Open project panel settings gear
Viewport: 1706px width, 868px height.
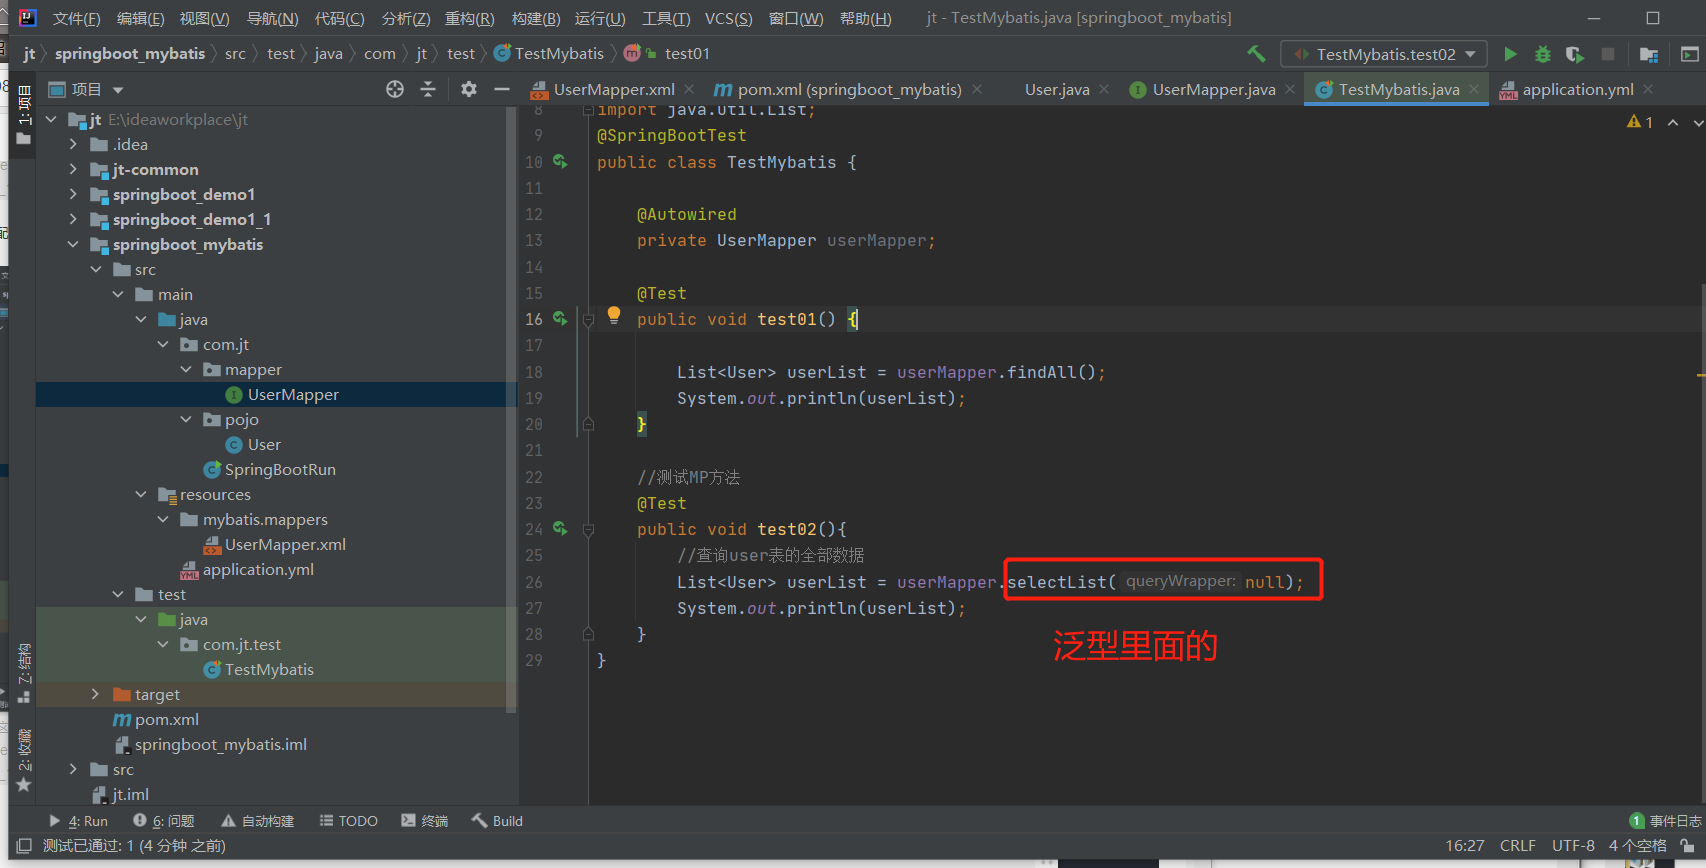click(469, 89)
